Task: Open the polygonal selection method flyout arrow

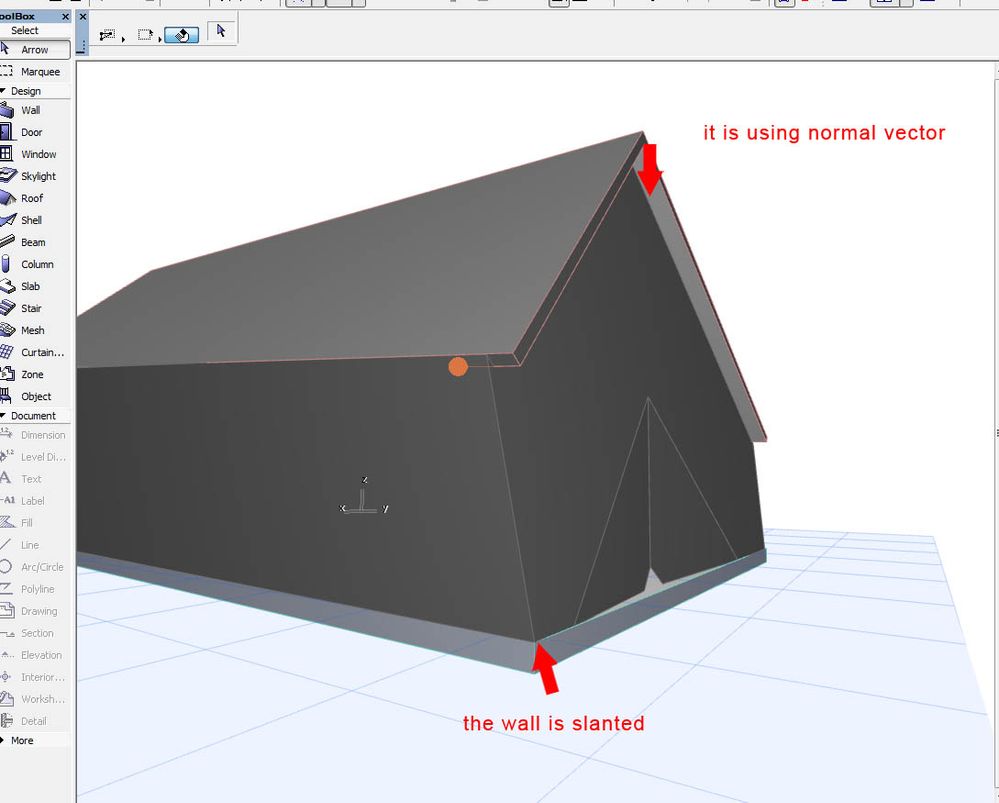Action: coord(123,40)
